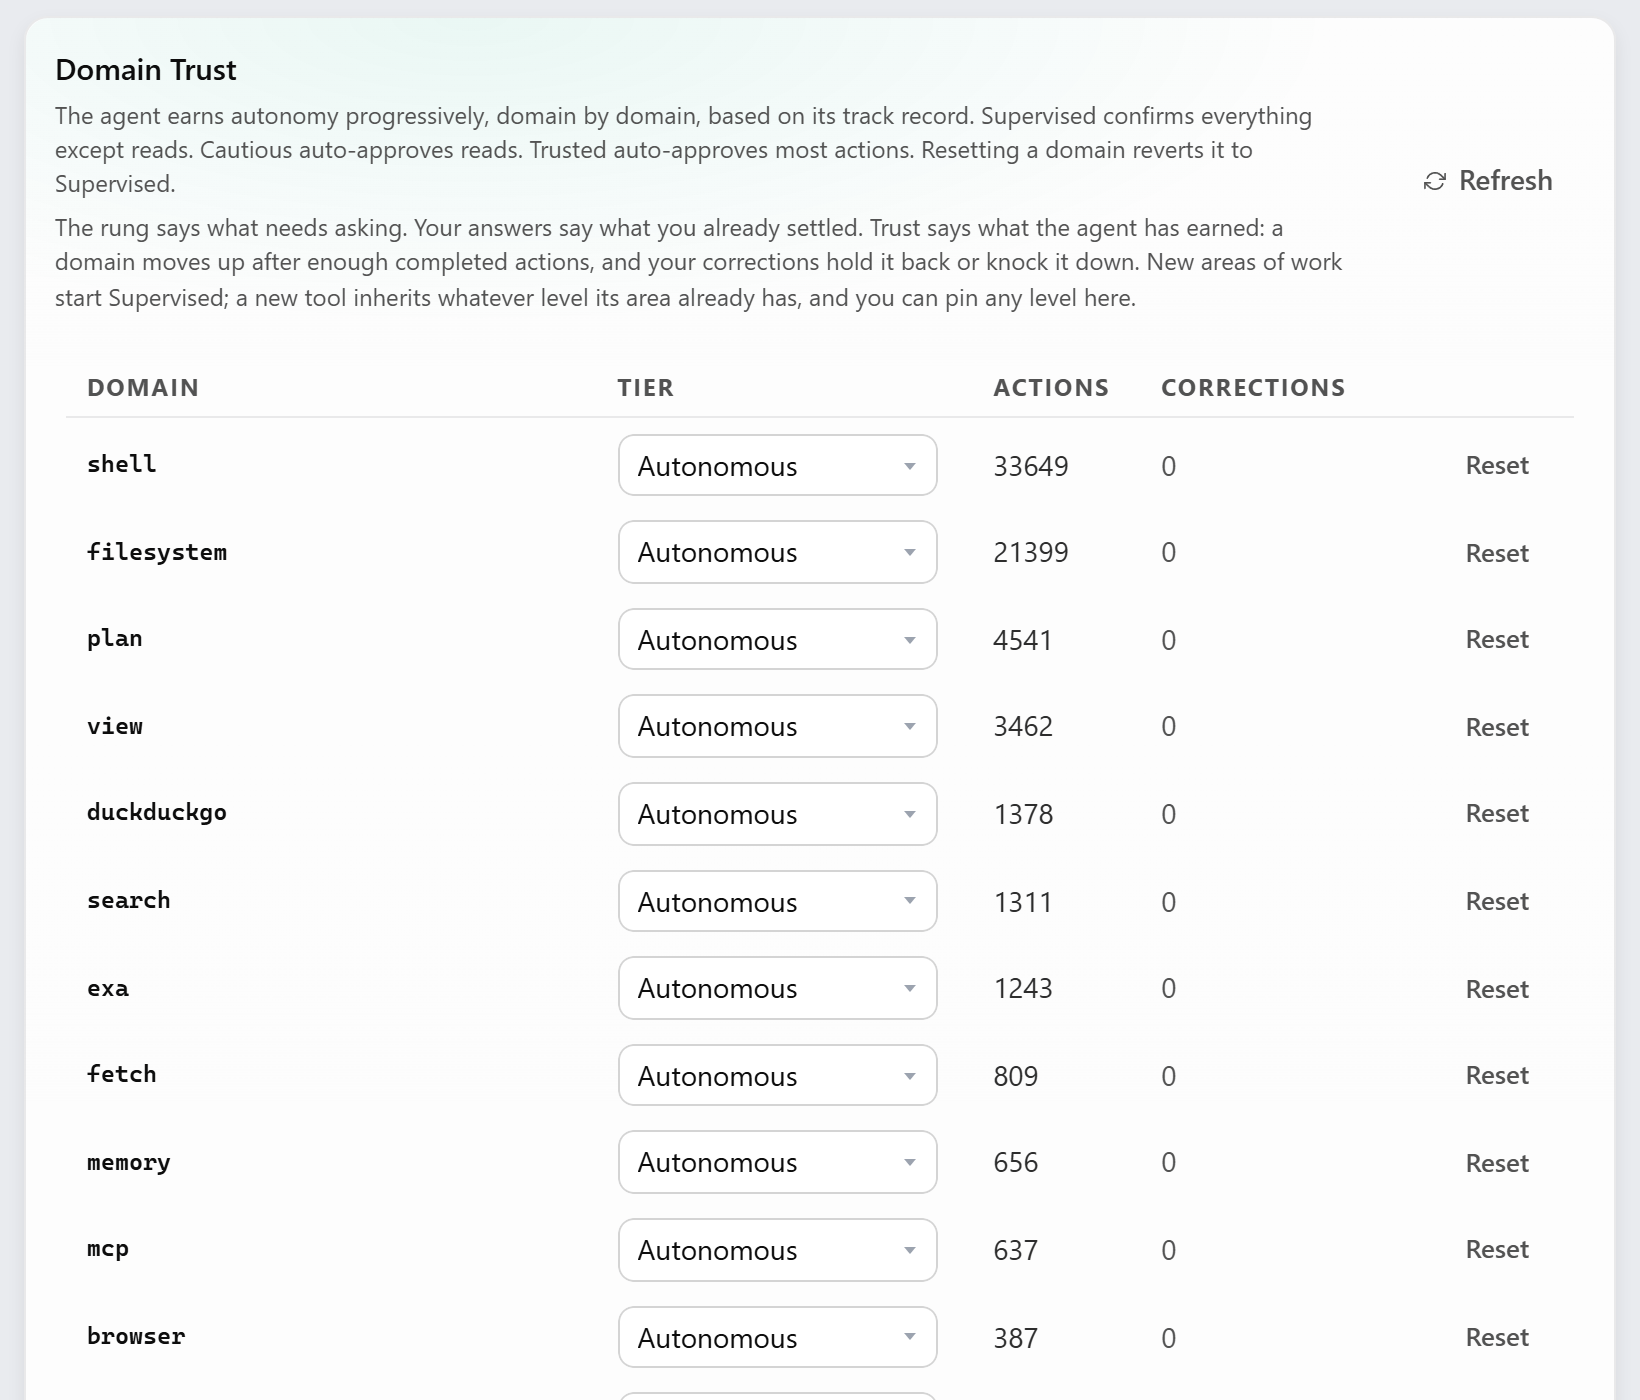Reset the shell domain
This screenshot has height=1400, width=1640.
pyautogui.click(x=1497, y=465)
